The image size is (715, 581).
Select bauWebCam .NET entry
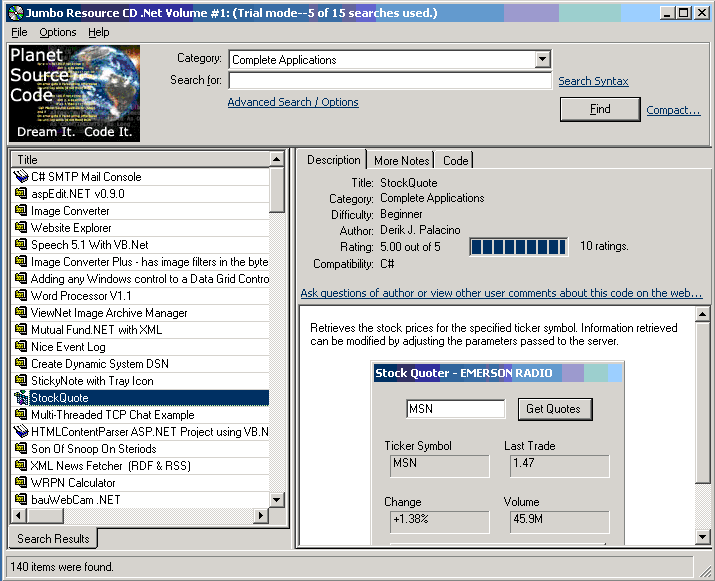140,499
